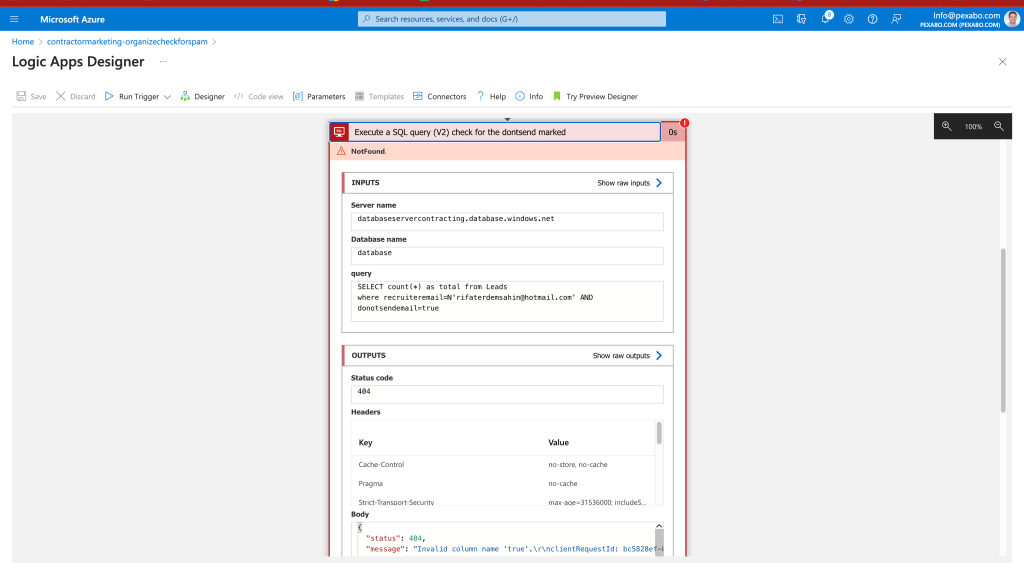This screenshot has height=573, width=1024.
Task: Click the Database name value field
Action: (x=507, y=255)
